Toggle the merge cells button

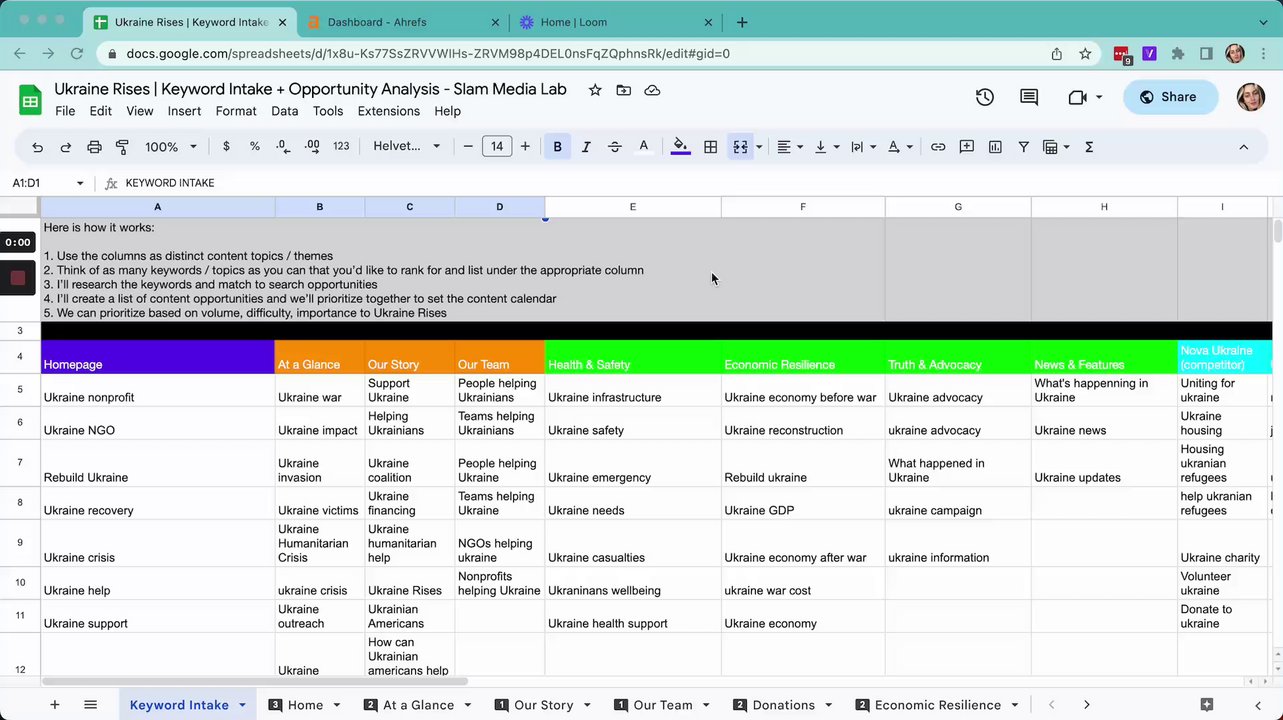point(740,146)
